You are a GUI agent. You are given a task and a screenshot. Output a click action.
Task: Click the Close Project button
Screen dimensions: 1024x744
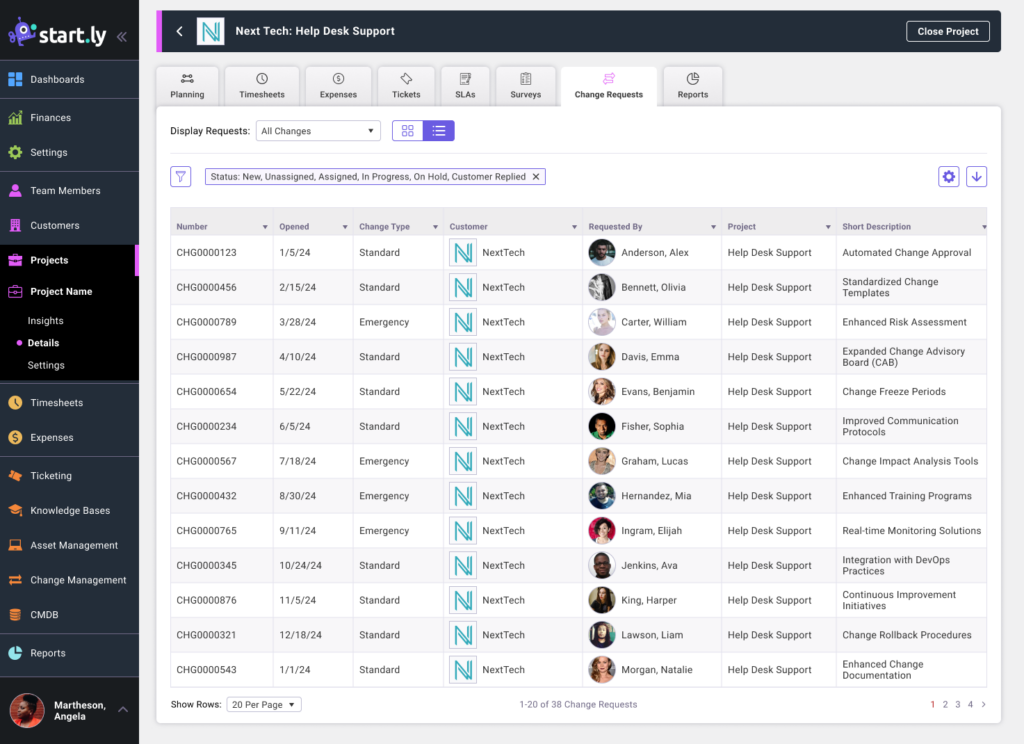pos(947,31)
